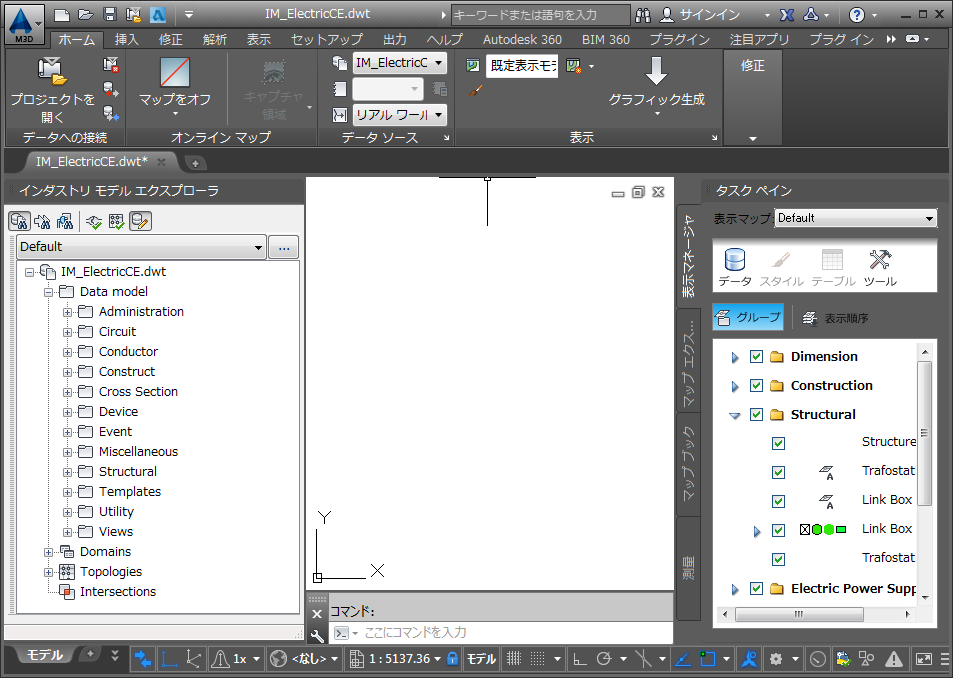Click the ellipsis (...) button in explorer
Image resolution: width=953 pixels, height=678 pixels.
[x=284, y=247]
